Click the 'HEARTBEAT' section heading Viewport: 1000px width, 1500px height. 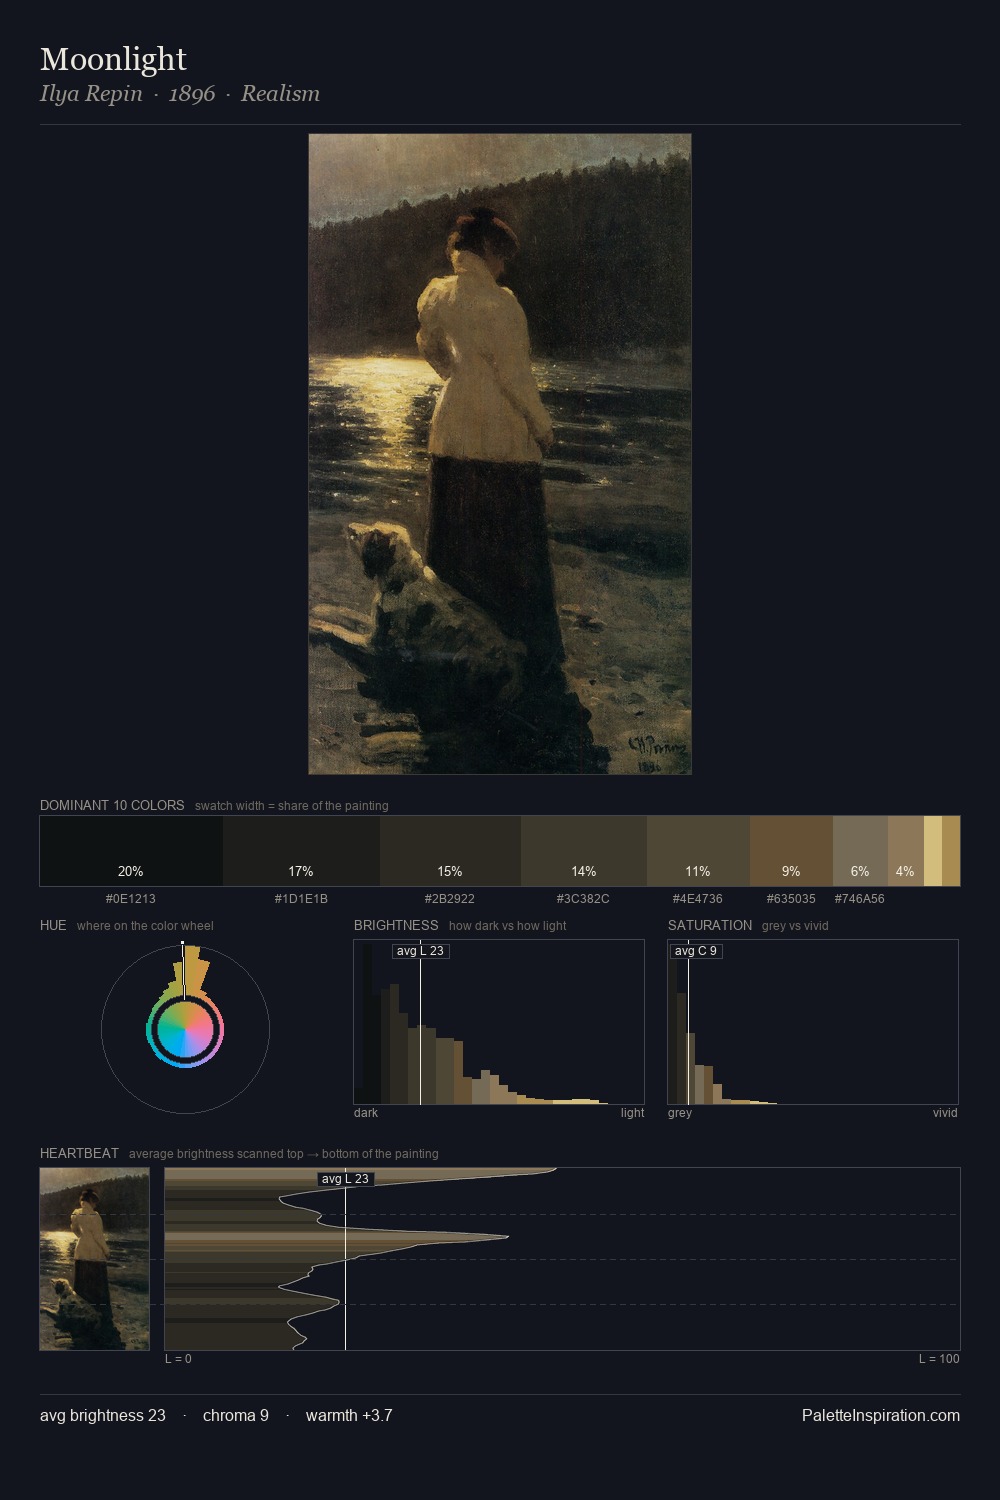79,1153
